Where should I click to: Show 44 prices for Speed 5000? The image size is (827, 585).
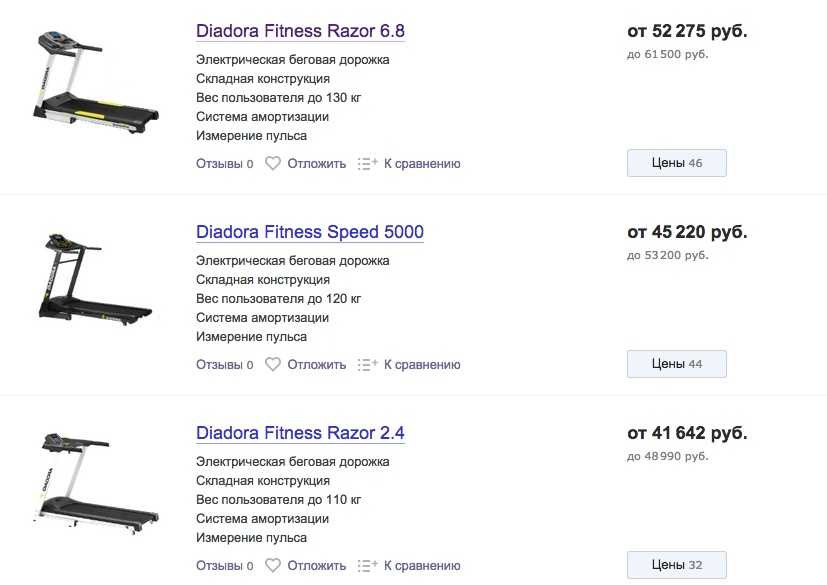(676, 364)
